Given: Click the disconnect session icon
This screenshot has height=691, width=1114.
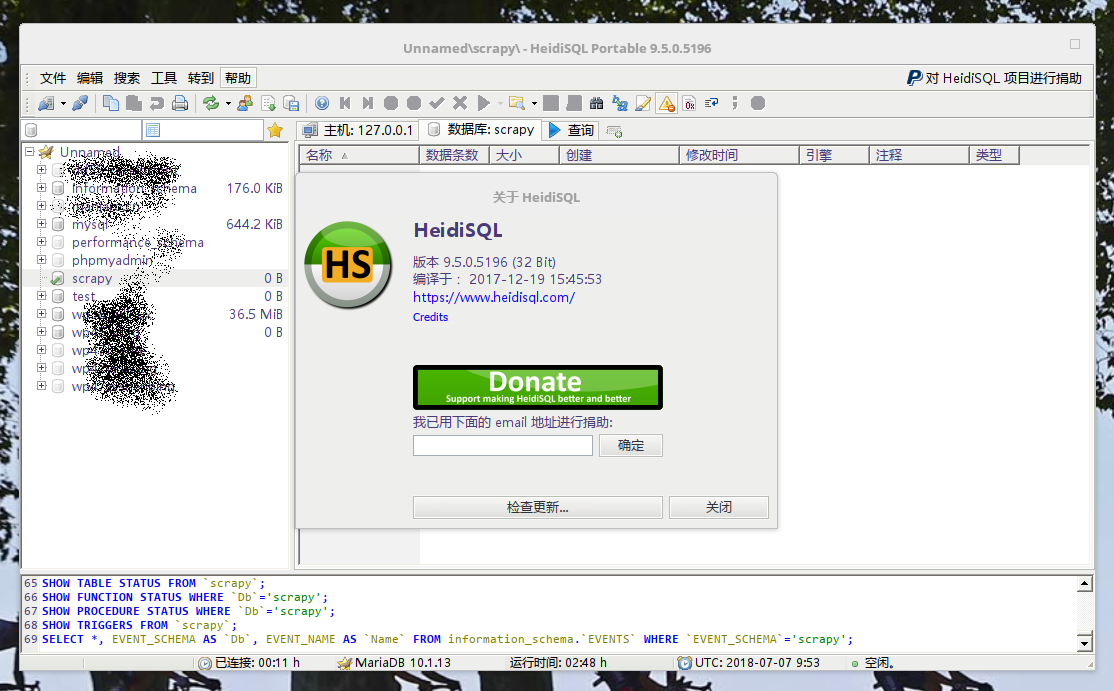Looking at the screenshot, I should 80,104.
